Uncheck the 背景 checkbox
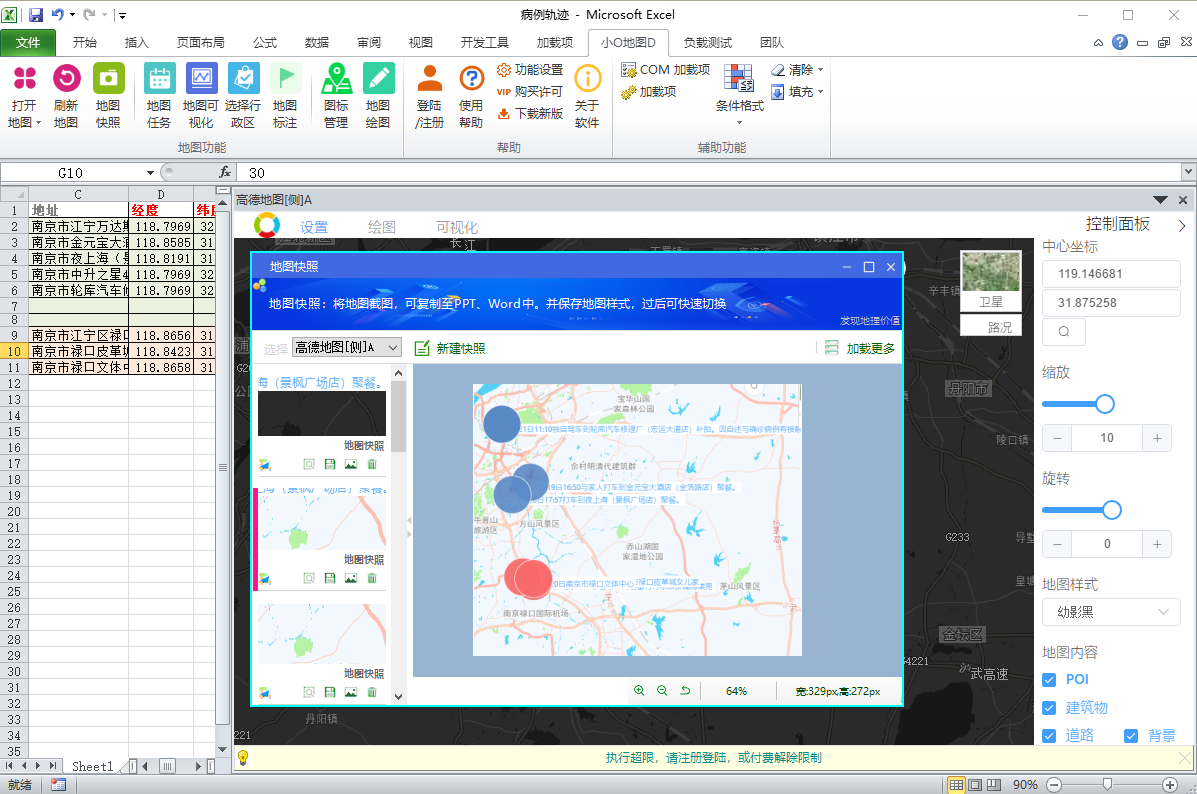Image resolution: width=1197 pixels, height=794 pixels. point(1131,736)
